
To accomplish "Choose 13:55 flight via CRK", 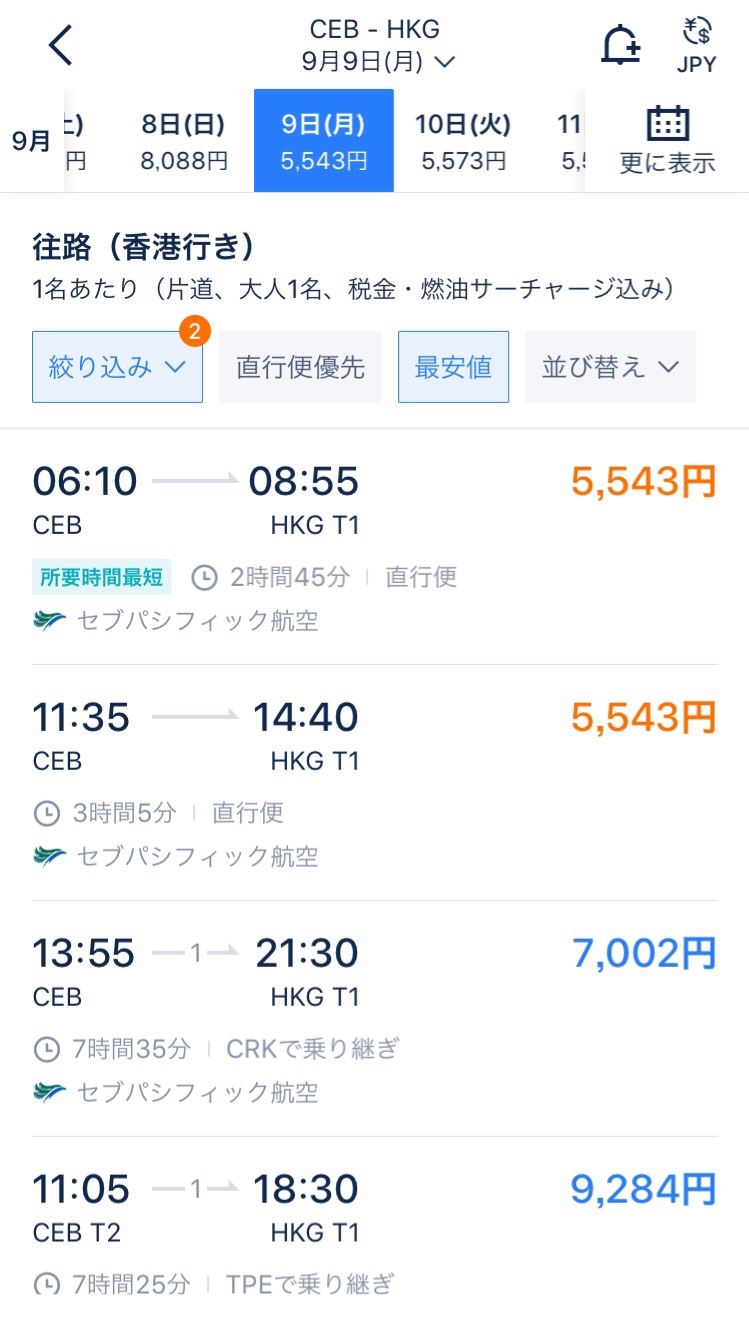I will 374,1019.
